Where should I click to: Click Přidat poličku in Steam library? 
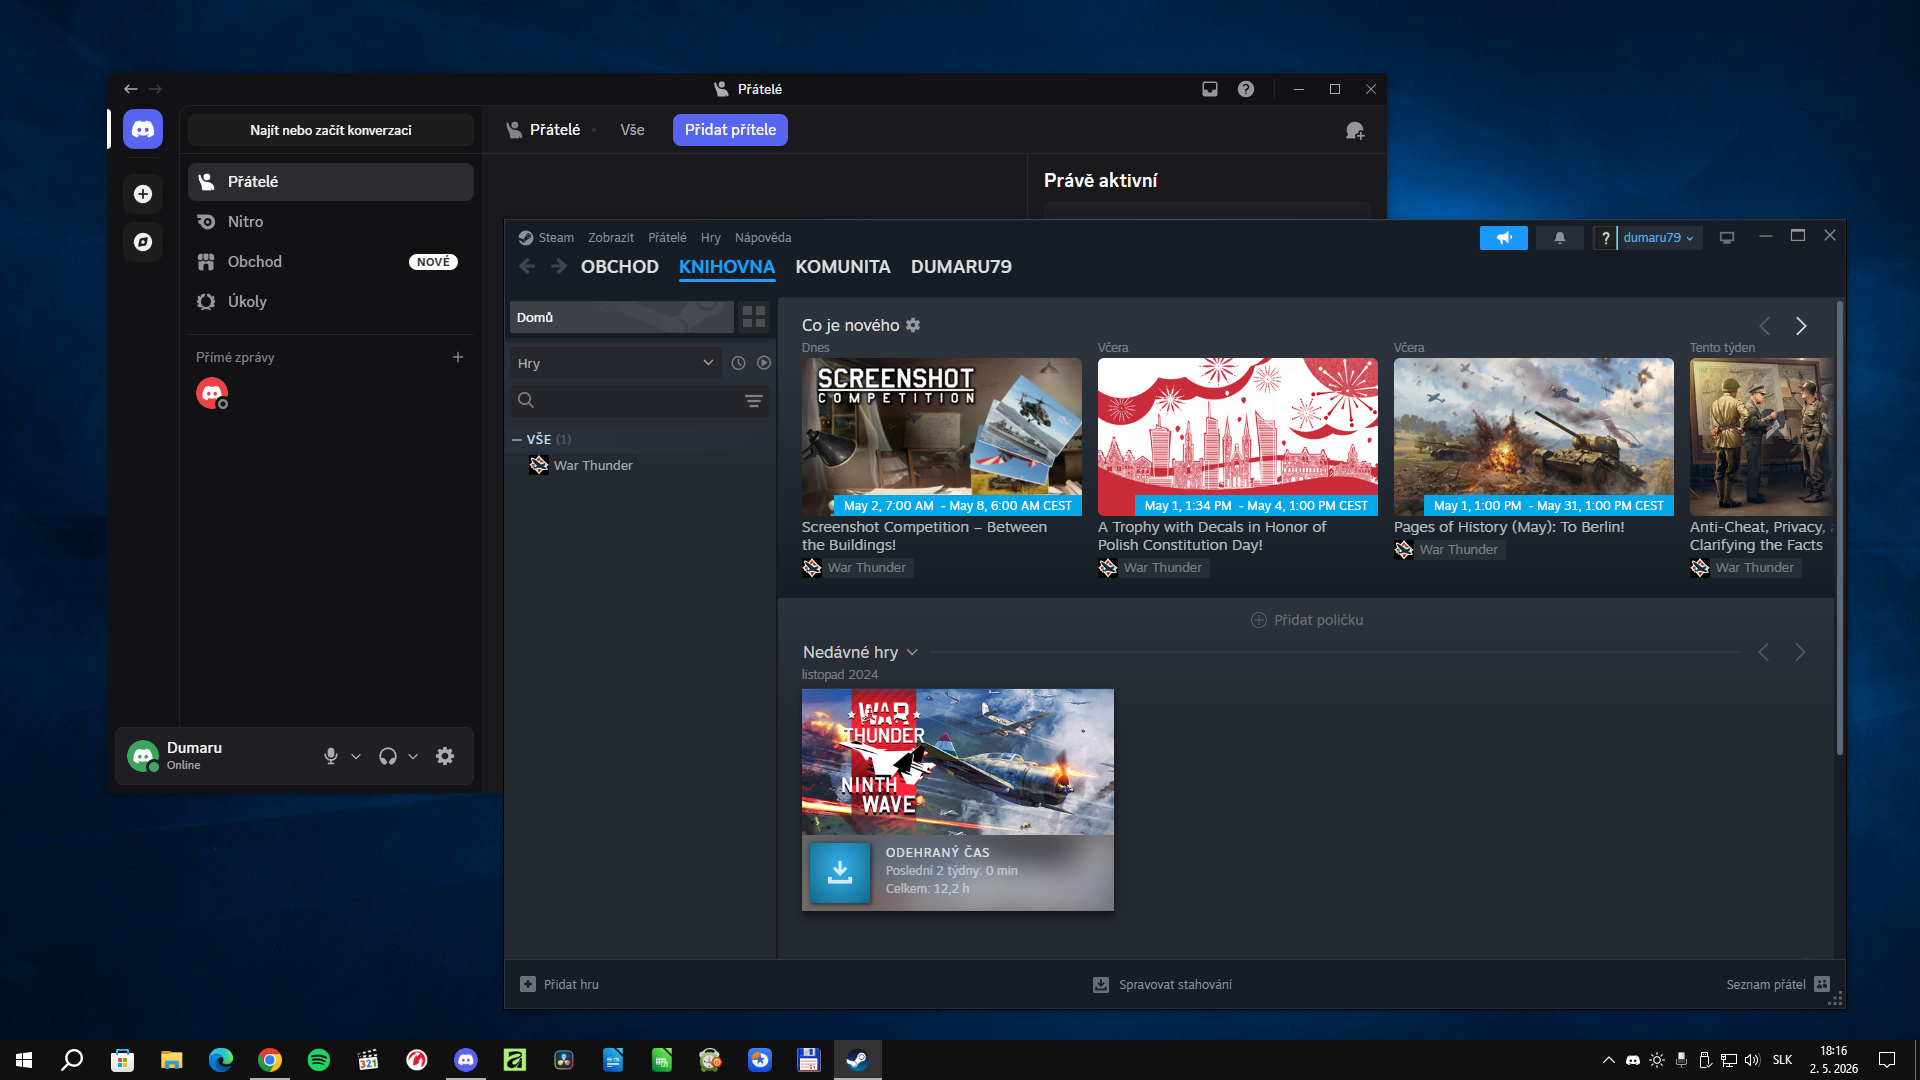coord(1307,620)
